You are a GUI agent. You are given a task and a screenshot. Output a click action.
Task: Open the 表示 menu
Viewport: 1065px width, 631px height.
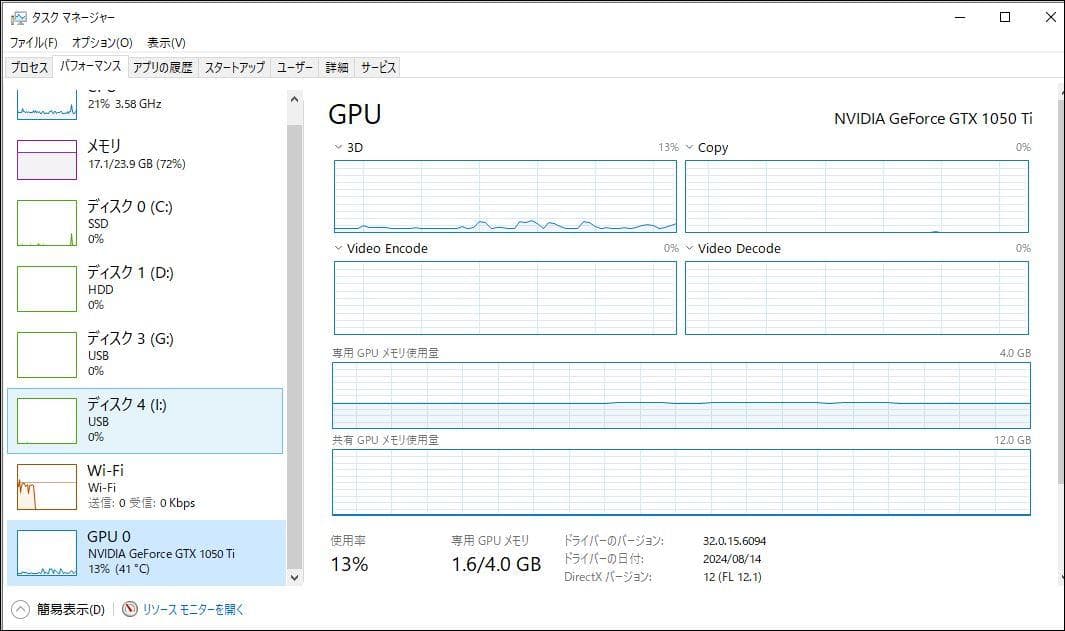tap(165, 43)
